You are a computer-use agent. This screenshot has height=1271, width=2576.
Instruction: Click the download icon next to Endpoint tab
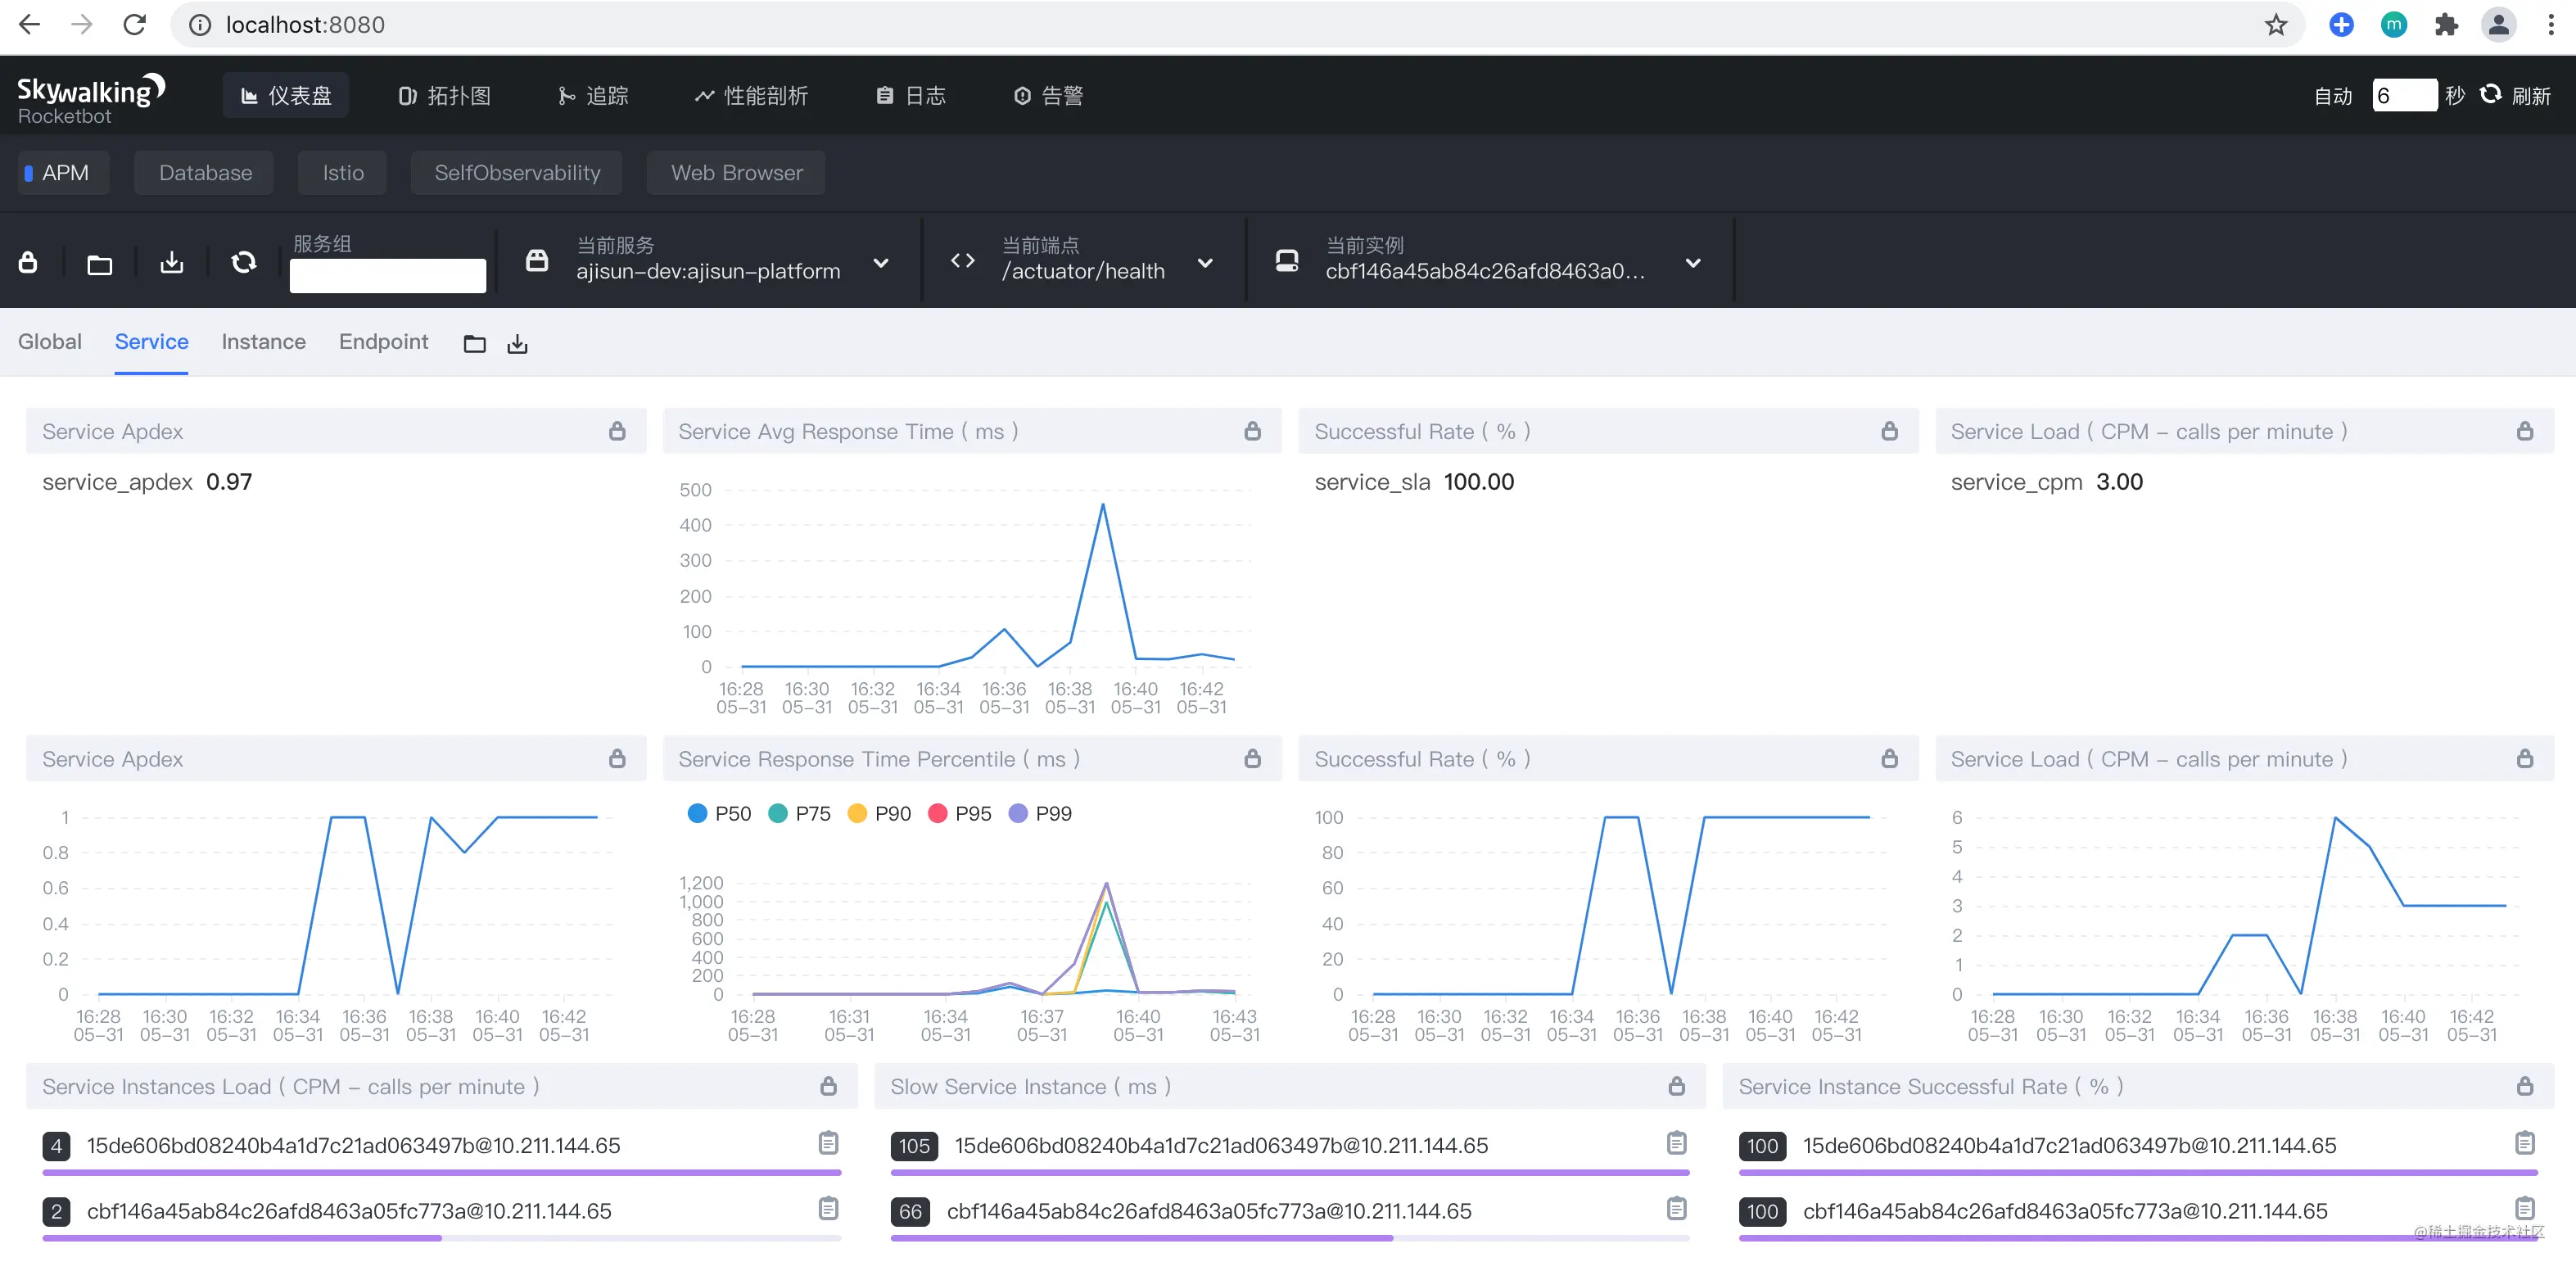[517, 344]
